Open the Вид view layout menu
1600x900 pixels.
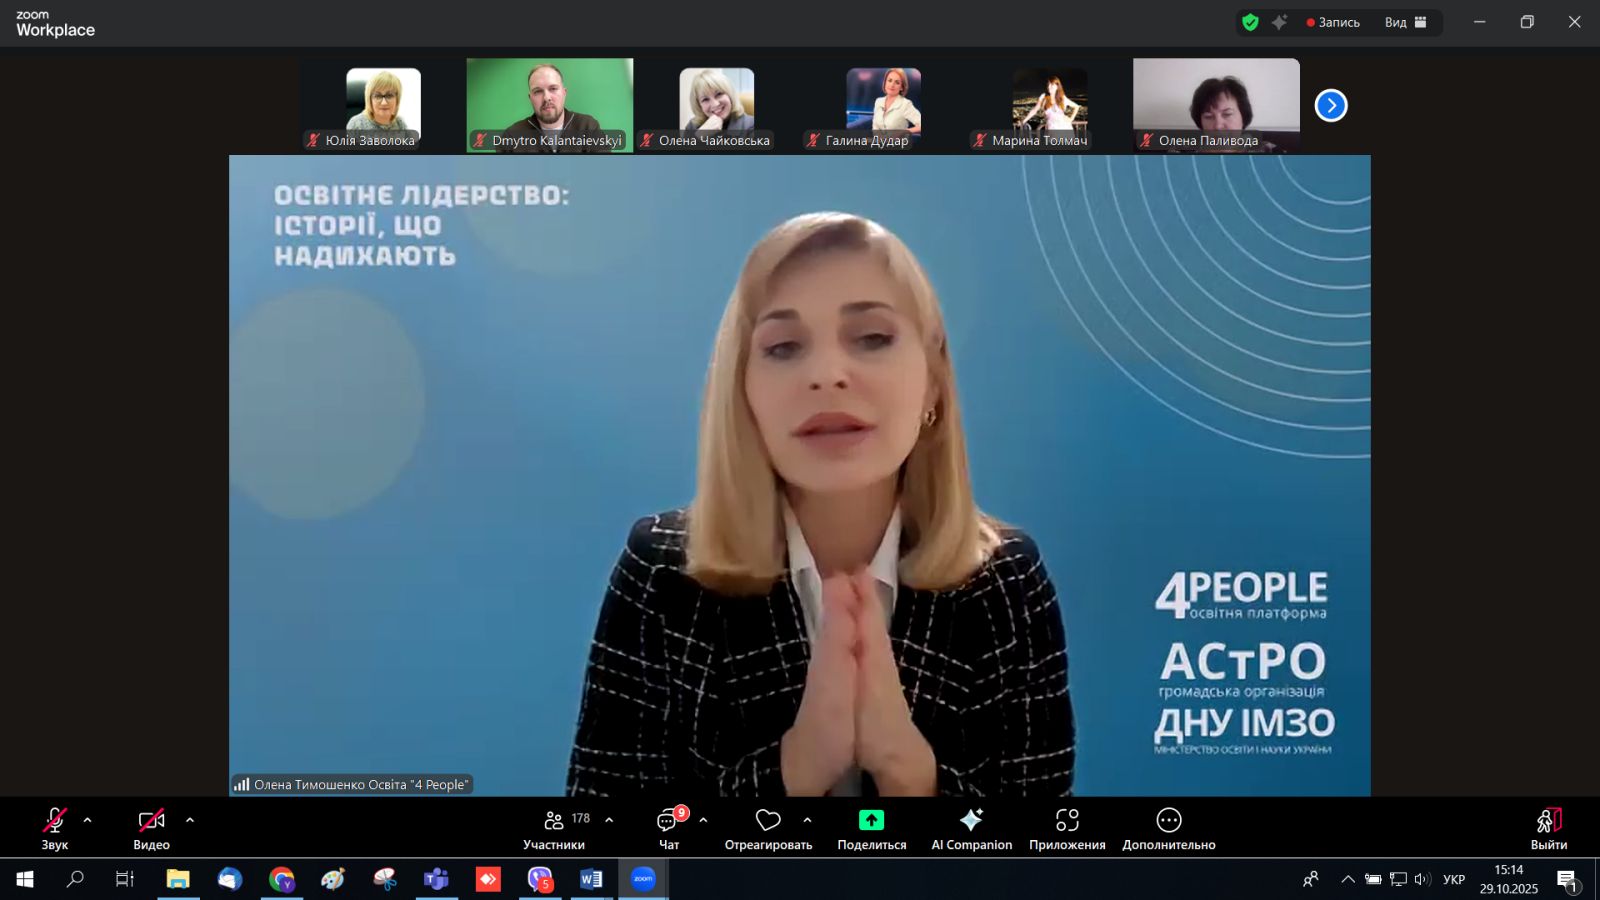pos(1405,22)
